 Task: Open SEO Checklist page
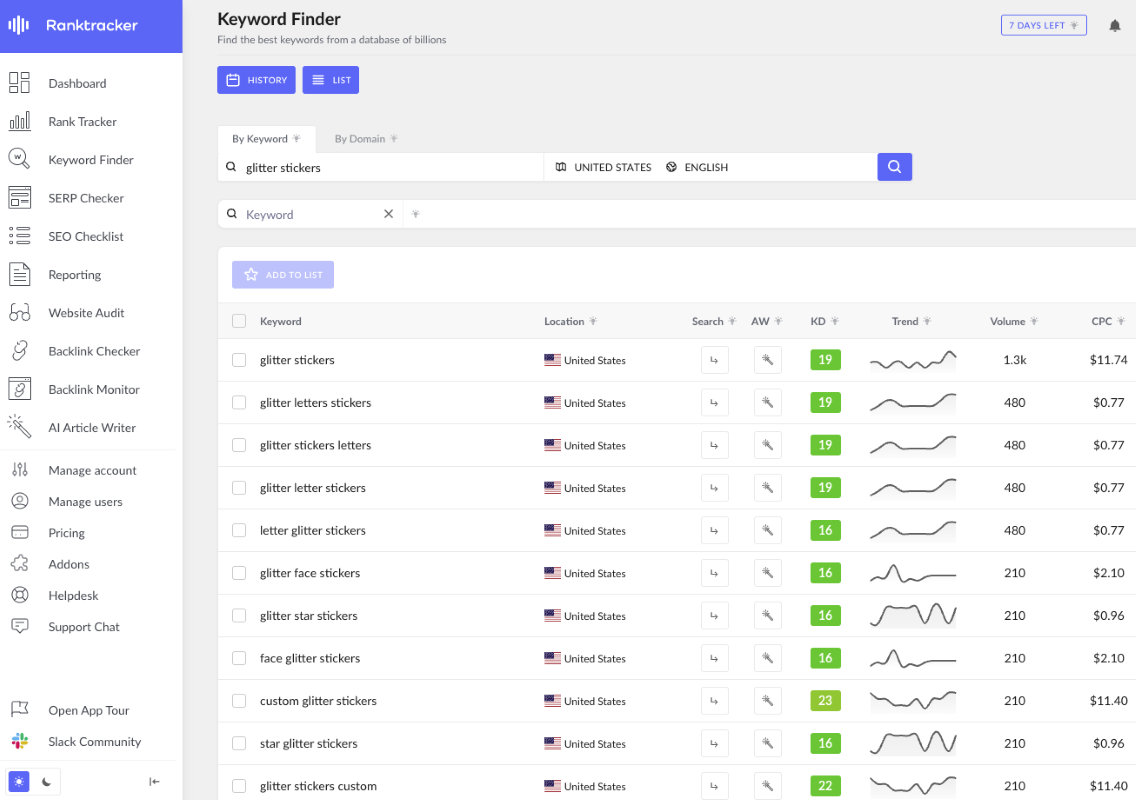click(x=85, y=236)
